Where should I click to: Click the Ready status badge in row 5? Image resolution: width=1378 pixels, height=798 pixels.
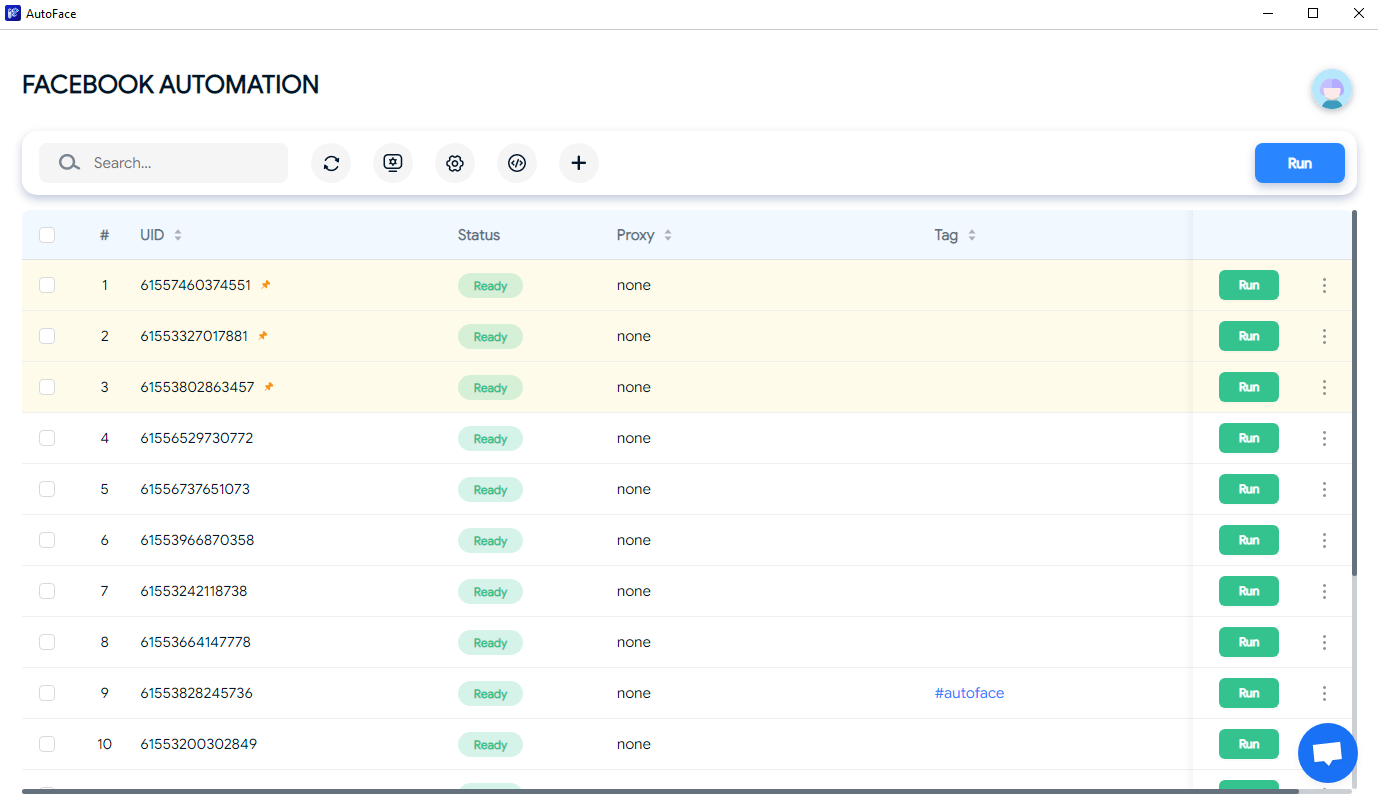(x=490, y=490)
